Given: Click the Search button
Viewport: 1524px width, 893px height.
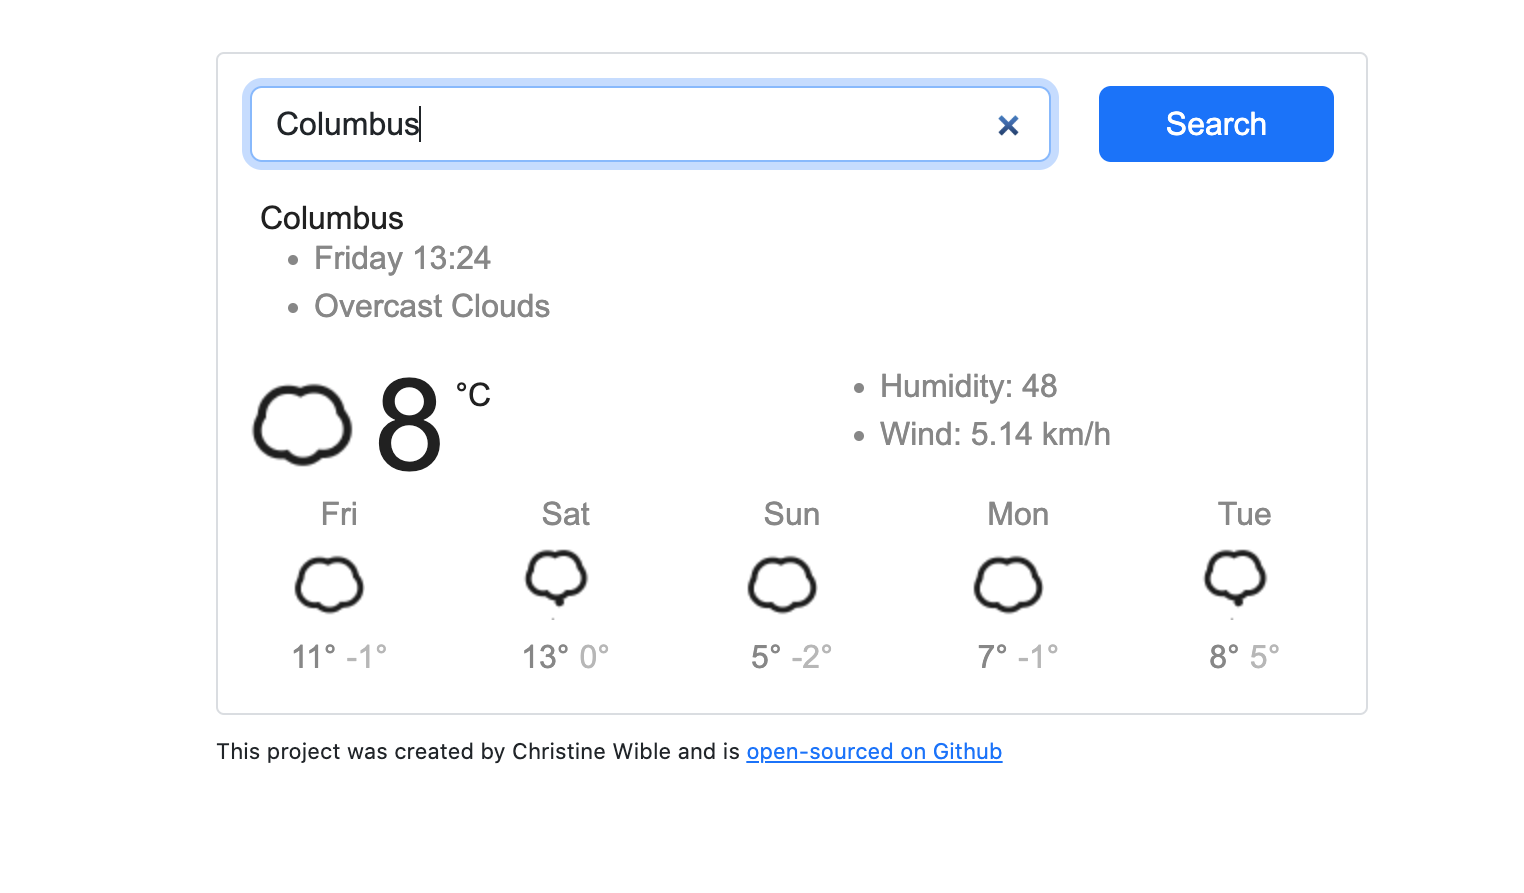Looking at the screenshot, I should [1216, 124].
